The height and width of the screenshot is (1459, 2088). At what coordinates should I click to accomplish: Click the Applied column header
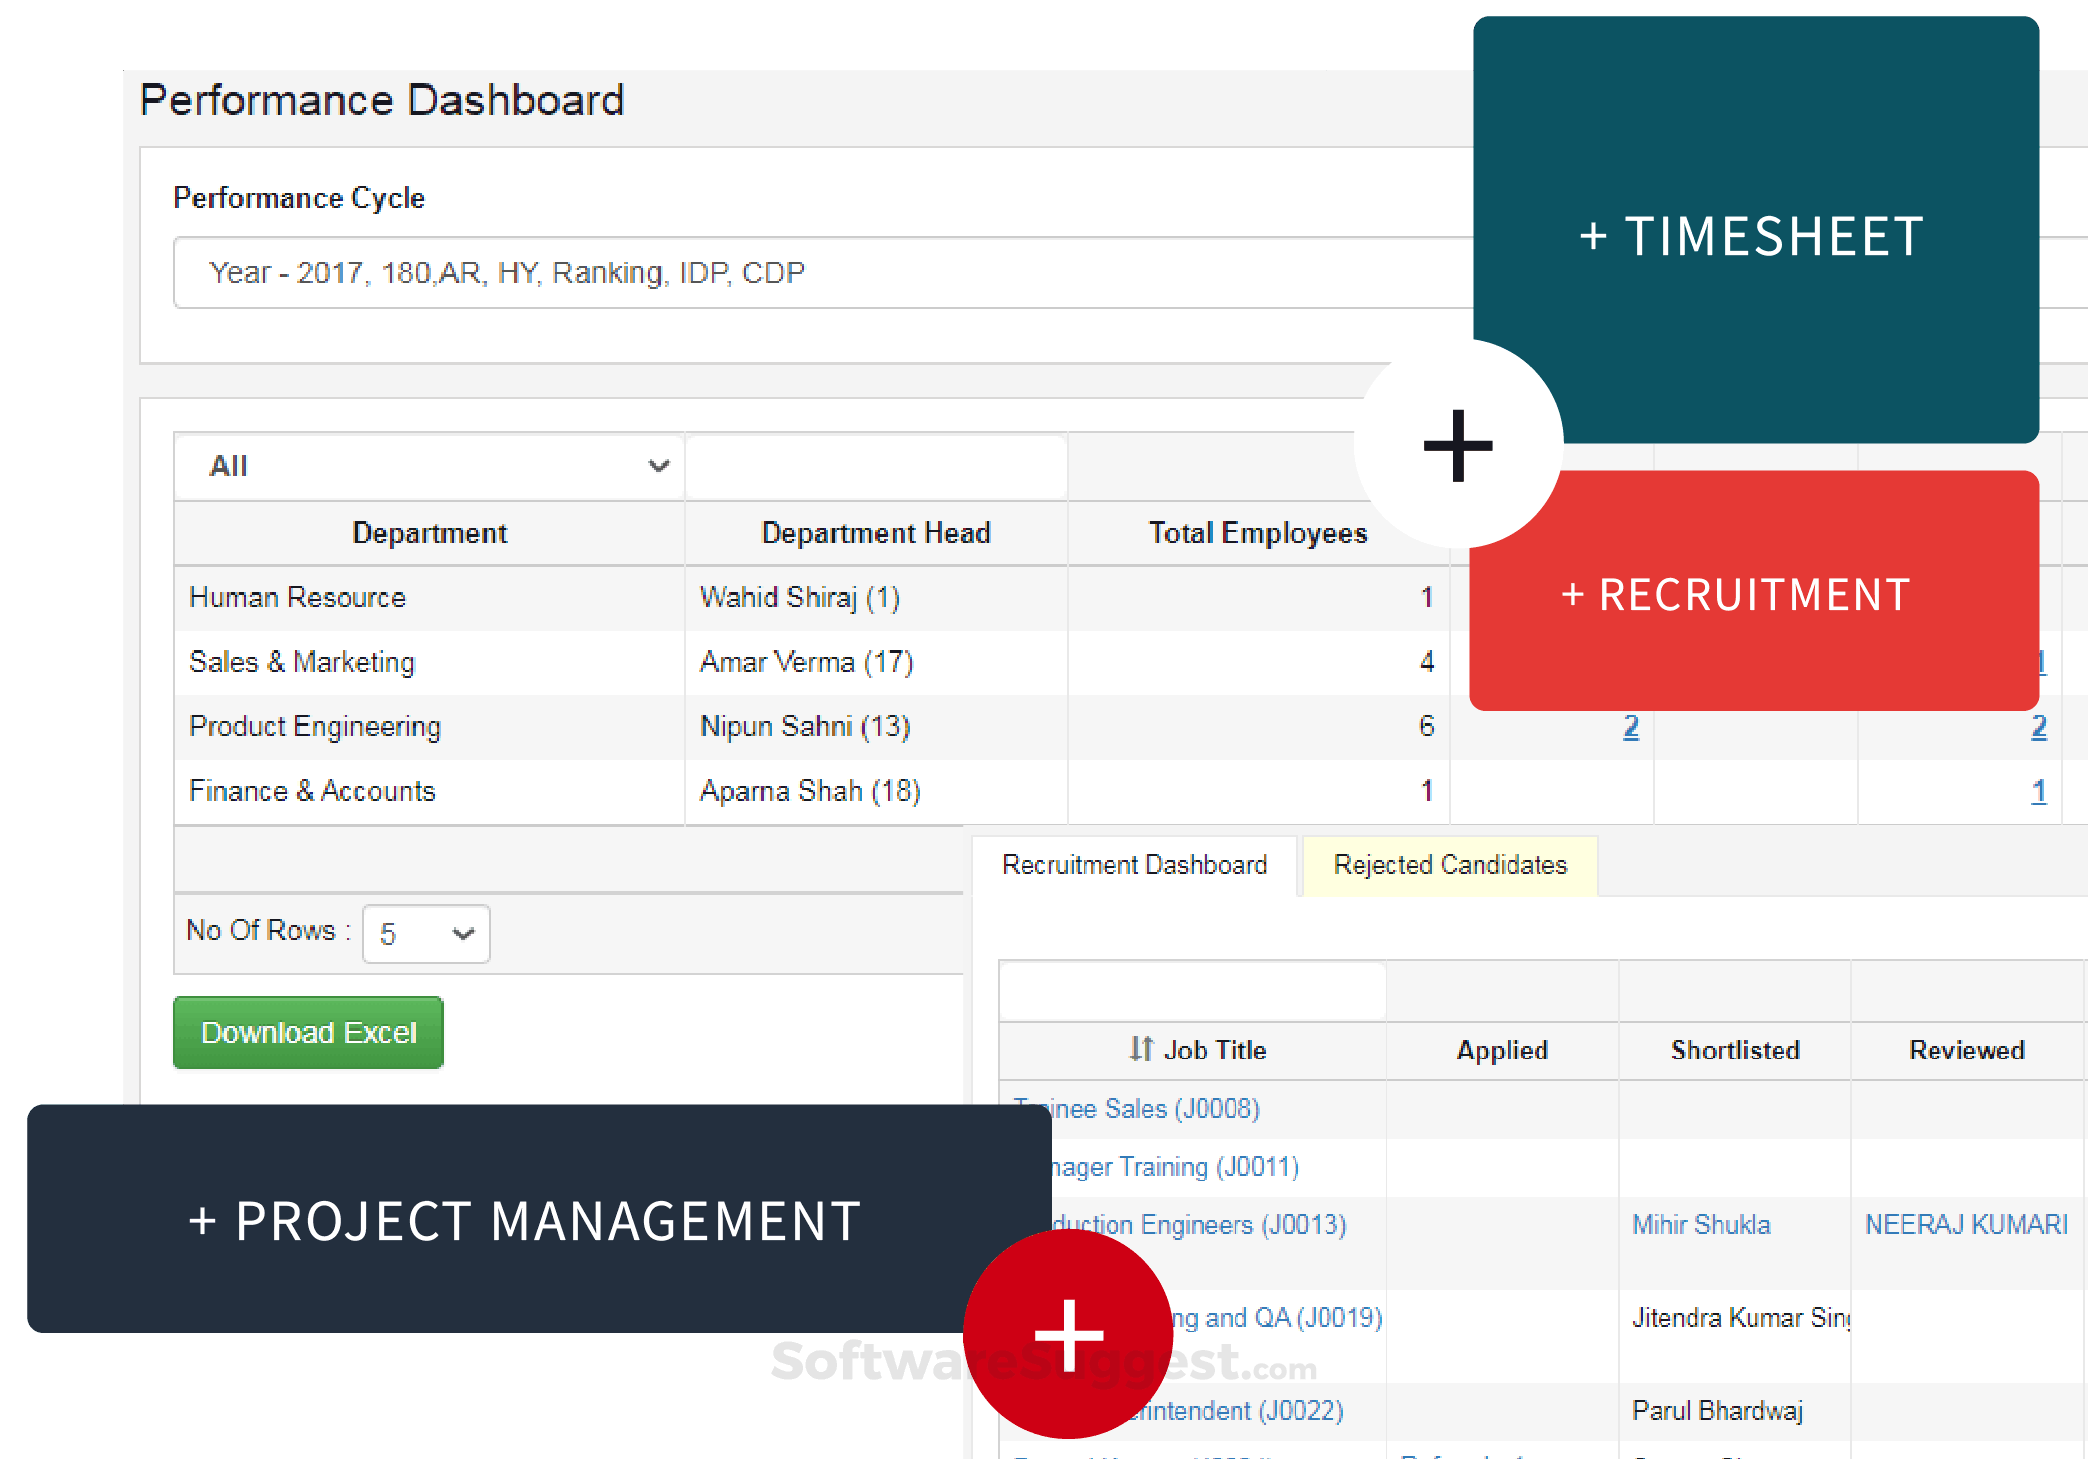(x=1502, y=1050)
